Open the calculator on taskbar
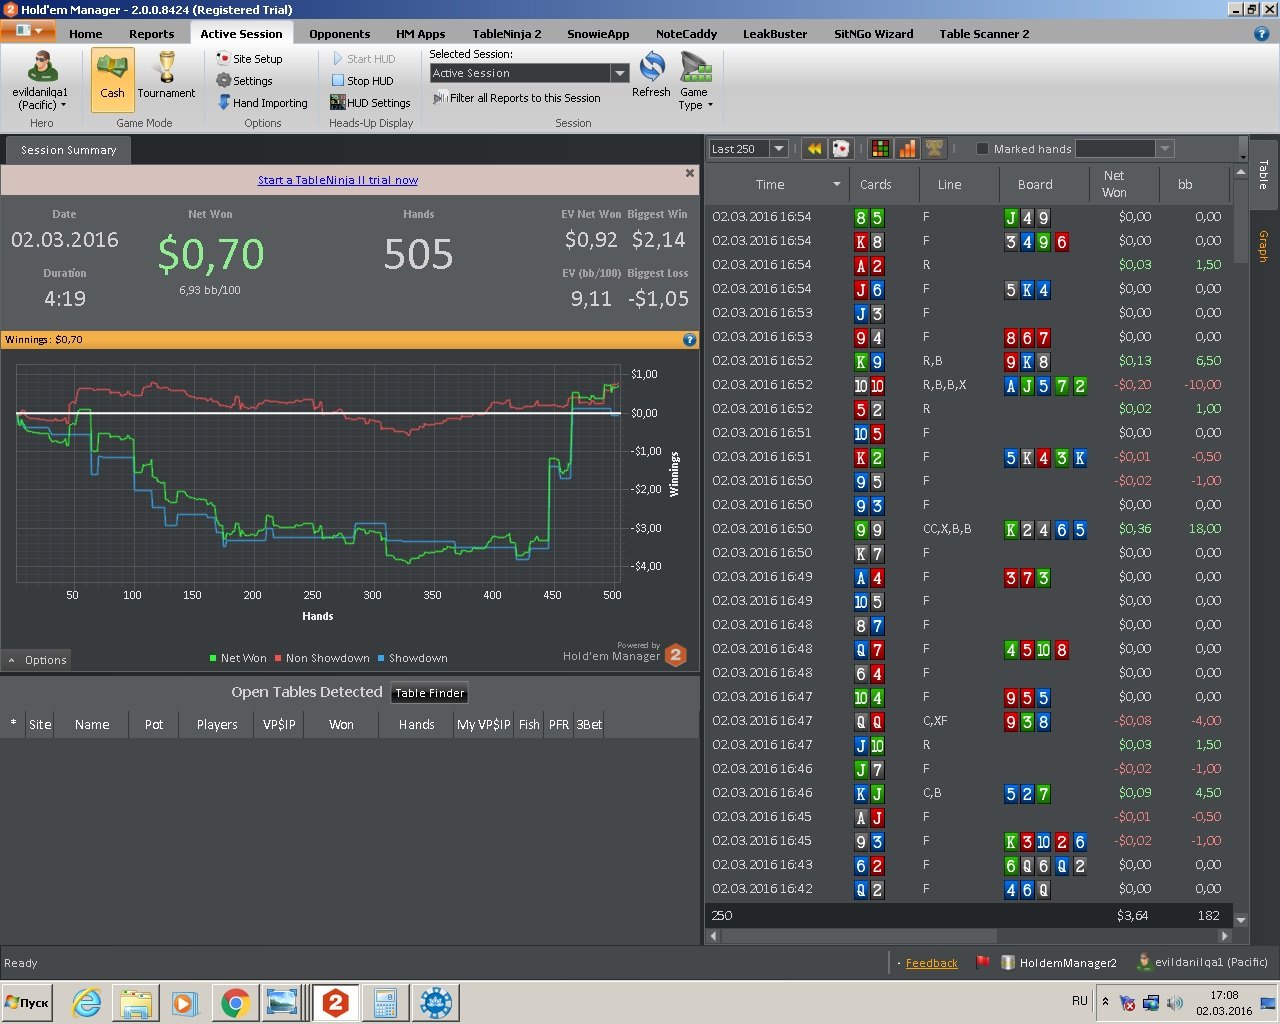Screen dimensions: 1280x1024 tap(385, 1003)
